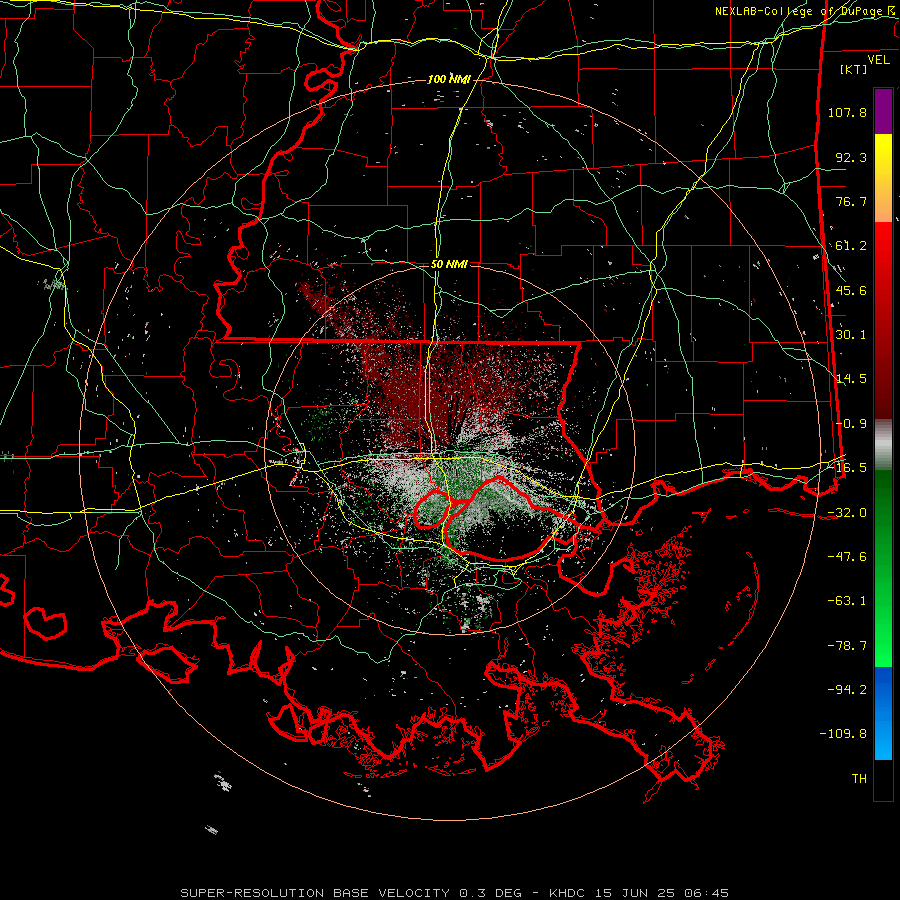
Task: Select the 107.8 legend value
Action: click(847, 112)
